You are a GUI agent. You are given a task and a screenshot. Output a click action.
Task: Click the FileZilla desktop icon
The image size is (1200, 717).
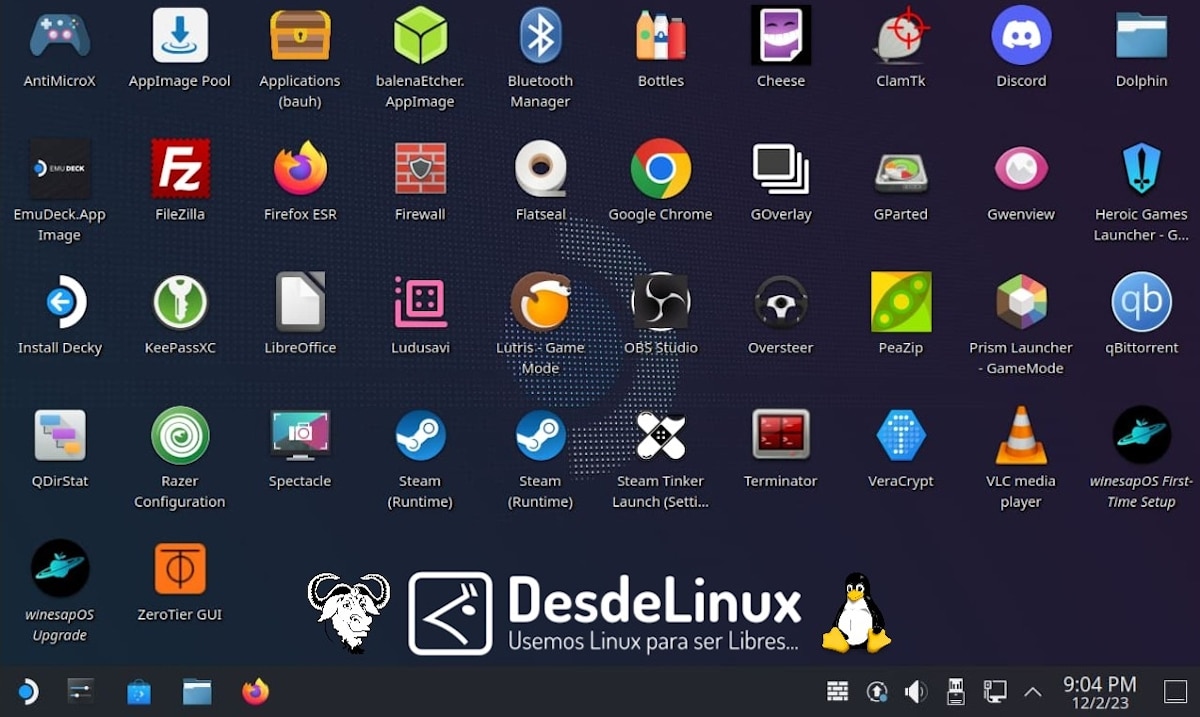pos(180,169)
